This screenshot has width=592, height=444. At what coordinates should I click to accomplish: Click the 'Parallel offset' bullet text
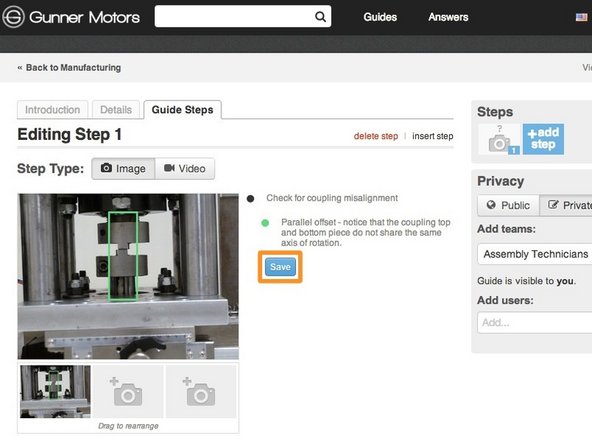pos(365,233)
